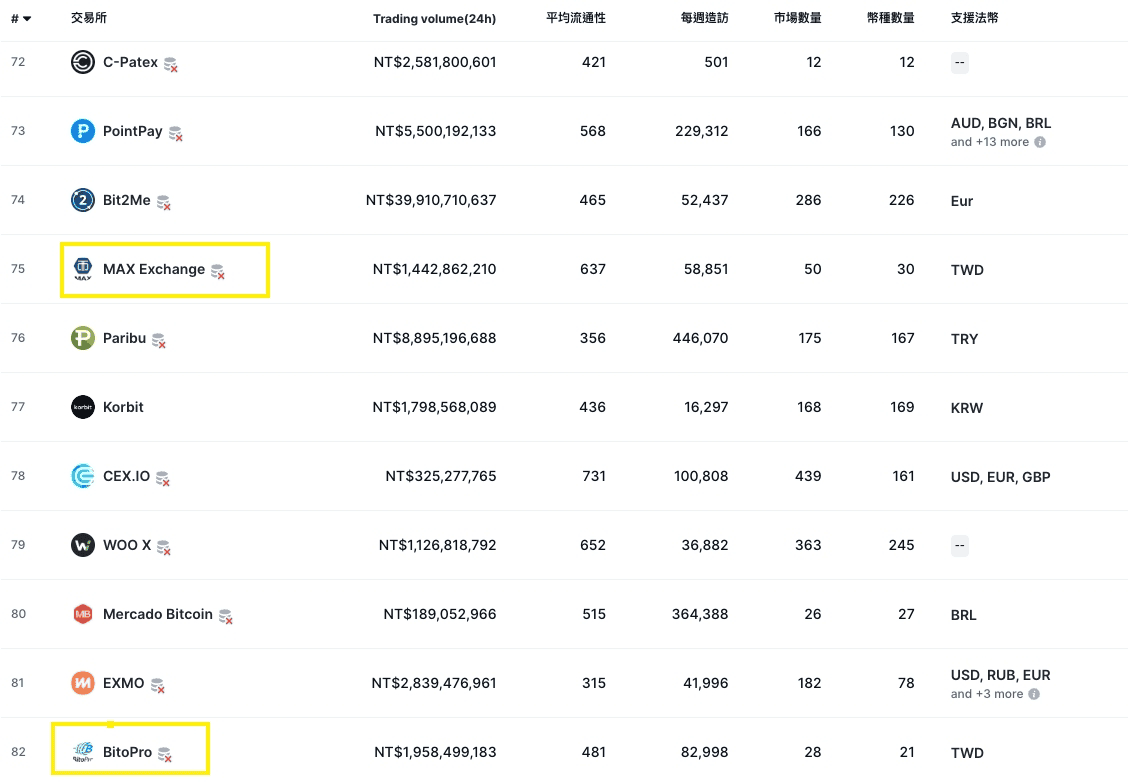Click the no-reserves icon beside C-Patex
This screenshot has height=782, width=1128.
170,64
